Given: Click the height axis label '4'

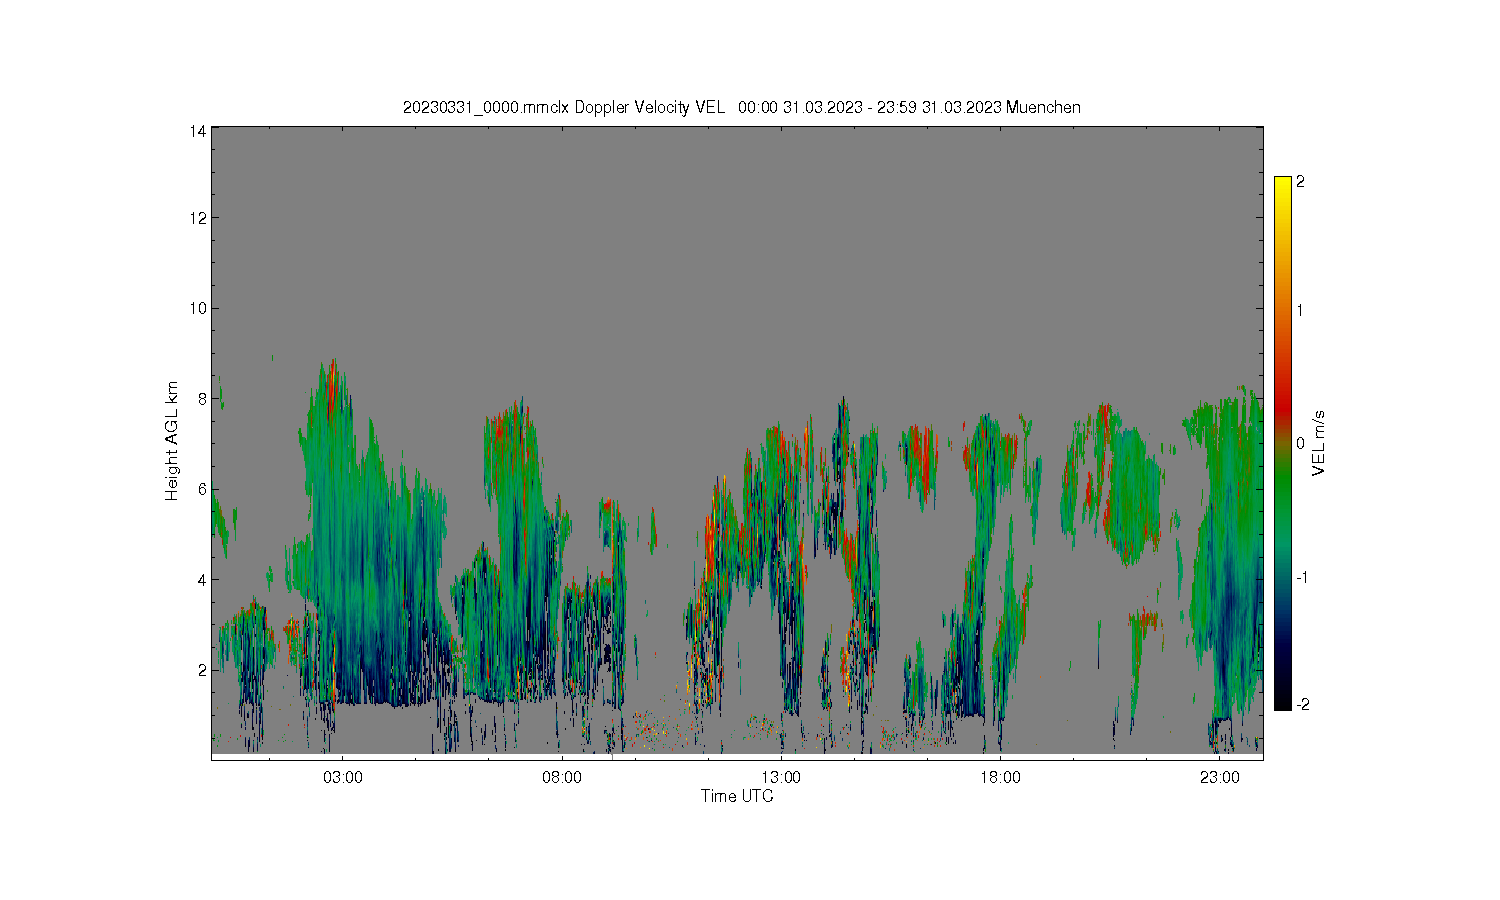Looking at the screenshot, I should (x=202, y=579).
